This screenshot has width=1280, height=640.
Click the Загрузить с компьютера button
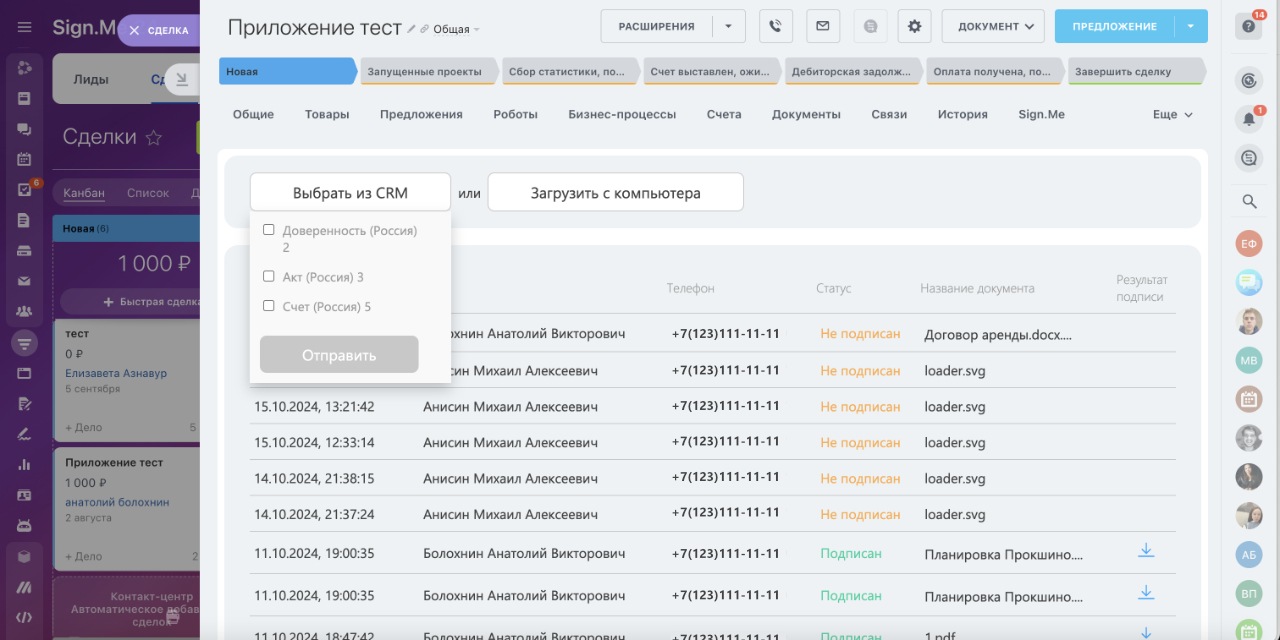click(x=615, y=193)
